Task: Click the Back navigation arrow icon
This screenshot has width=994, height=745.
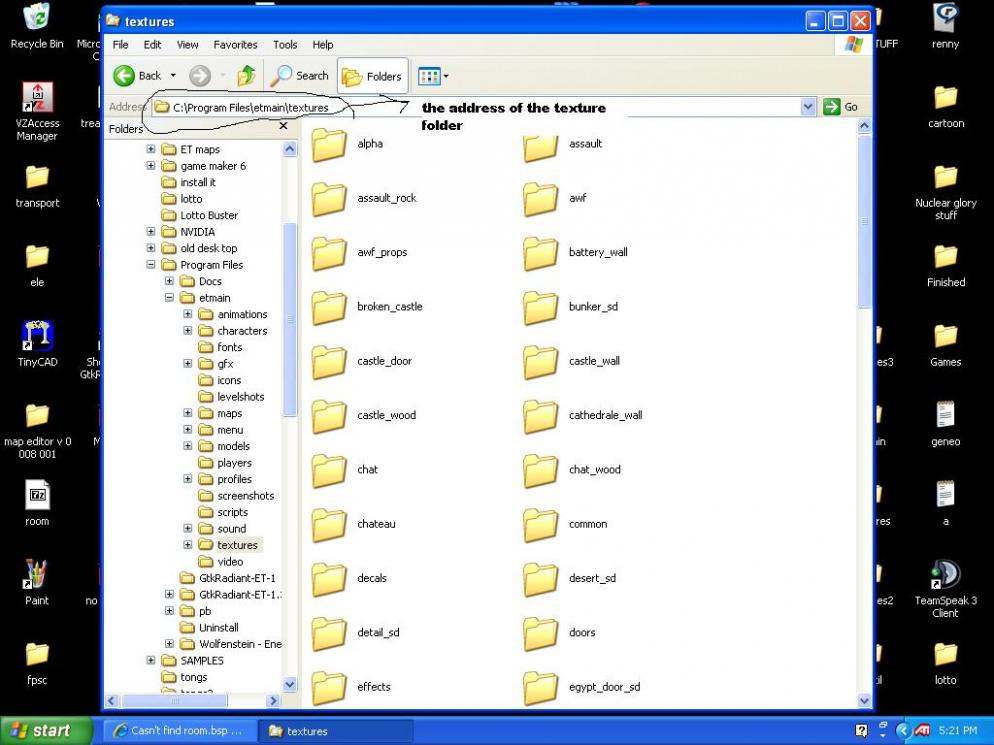Action: click(125, 76)
